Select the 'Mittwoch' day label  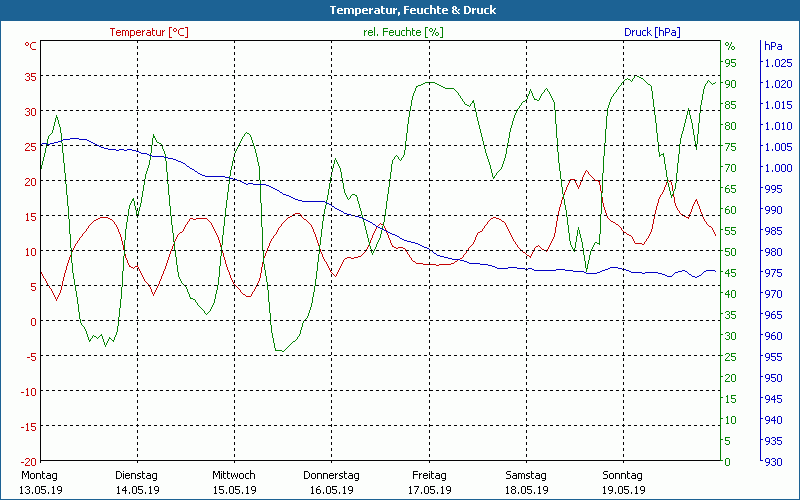234,475
